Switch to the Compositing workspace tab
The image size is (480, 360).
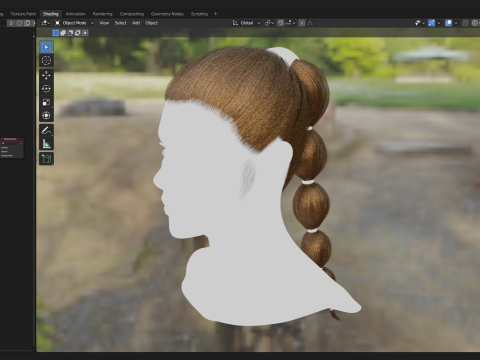pos(132,14)
